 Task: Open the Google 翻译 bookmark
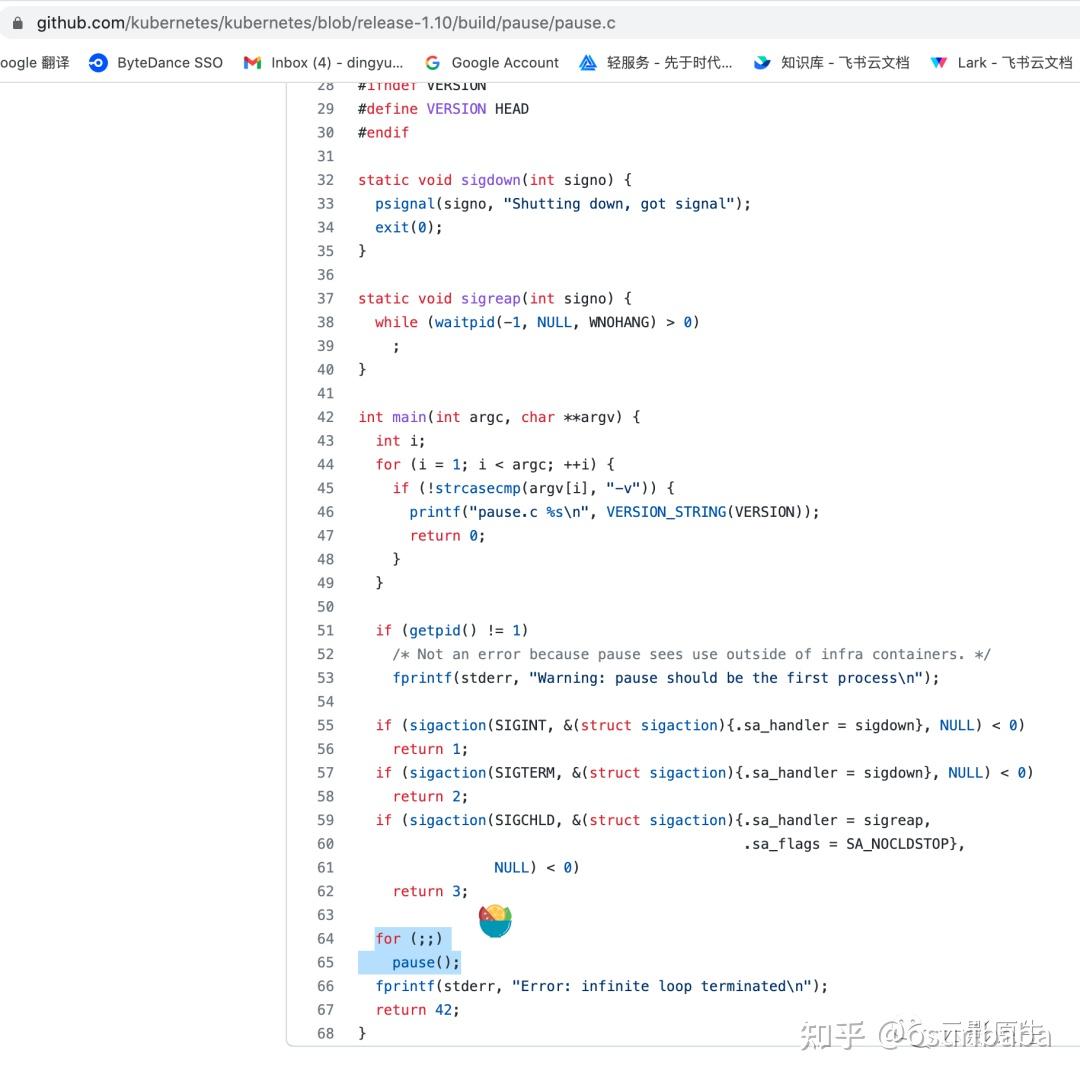pos(34,63)
